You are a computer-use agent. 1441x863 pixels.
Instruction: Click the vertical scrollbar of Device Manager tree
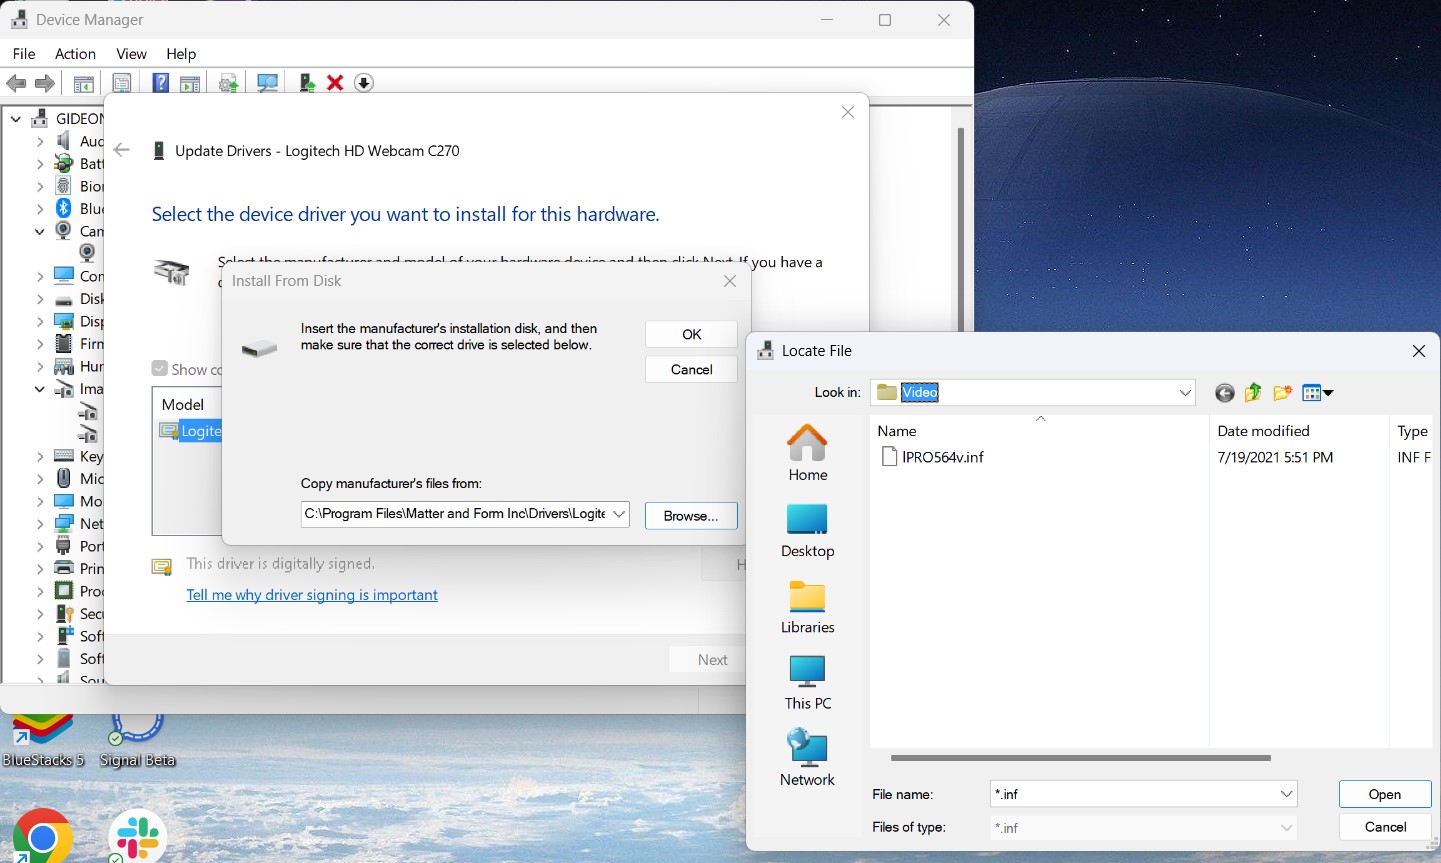pyautogui.click(x=961, y=230)
